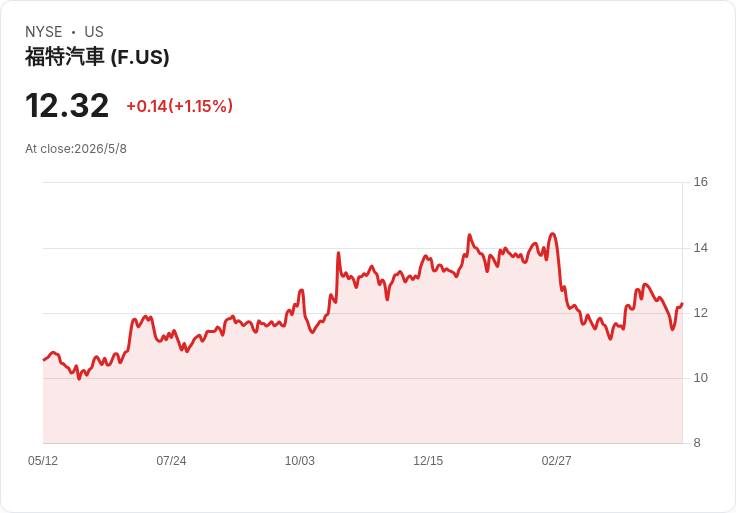
Task: Click the price spike after 10/03
Action: pos(338,253)
